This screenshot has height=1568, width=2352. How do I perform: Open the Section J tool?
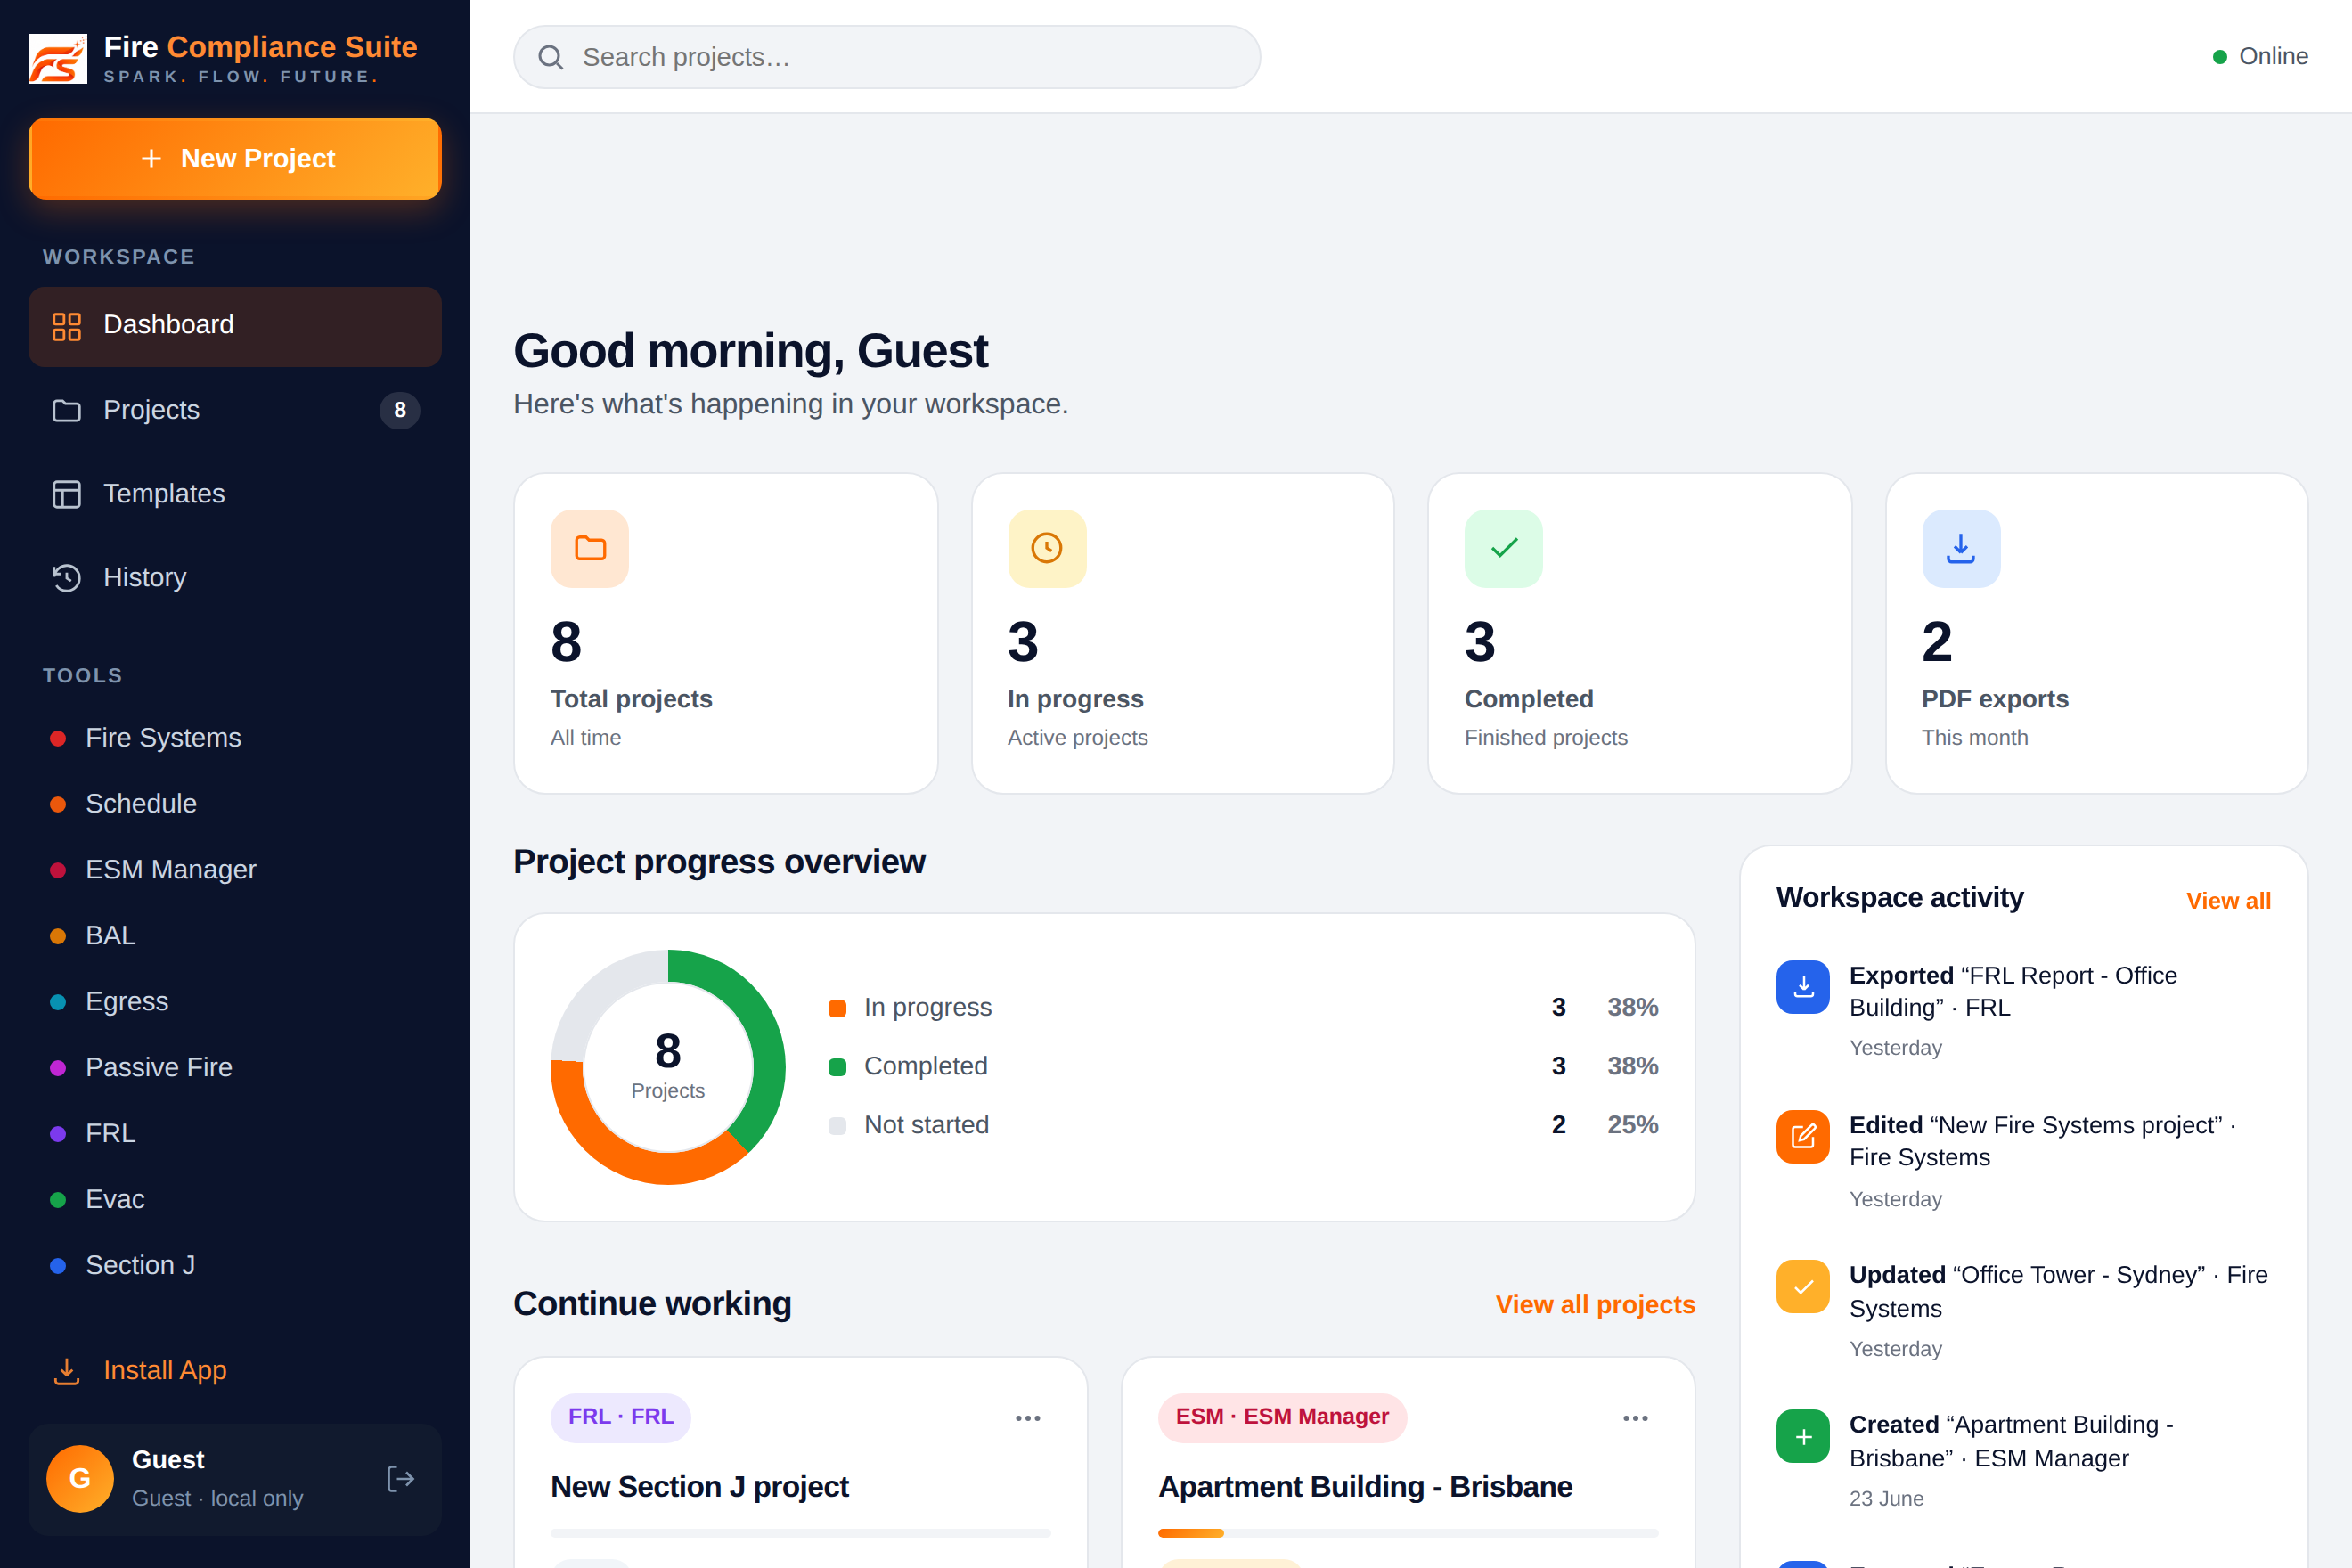(x=235, y=1265)
